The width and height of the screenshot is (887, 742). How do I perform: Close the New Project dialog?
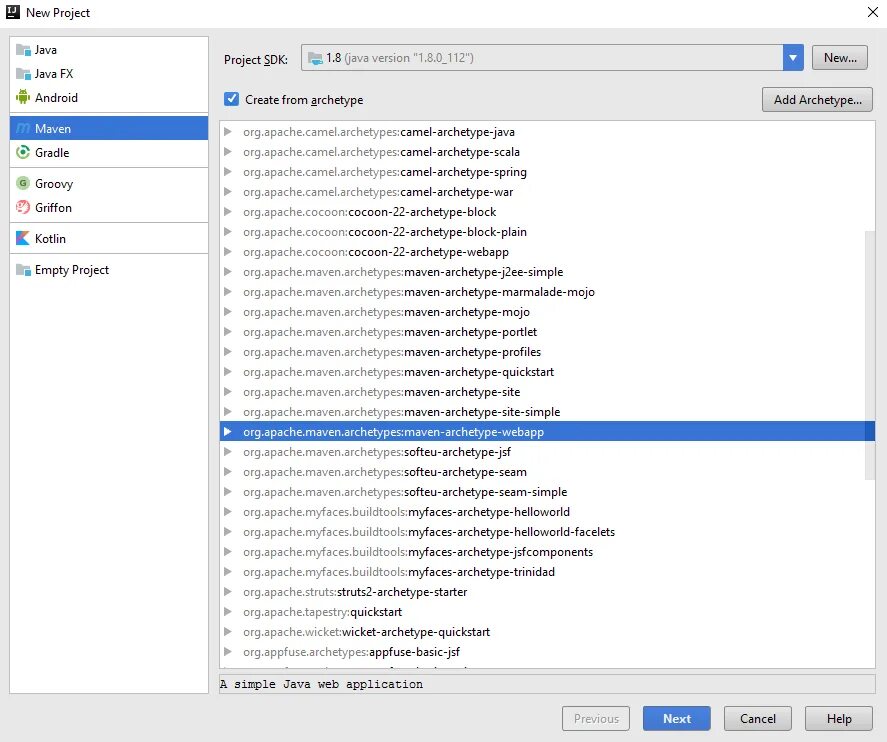(873, 12)
